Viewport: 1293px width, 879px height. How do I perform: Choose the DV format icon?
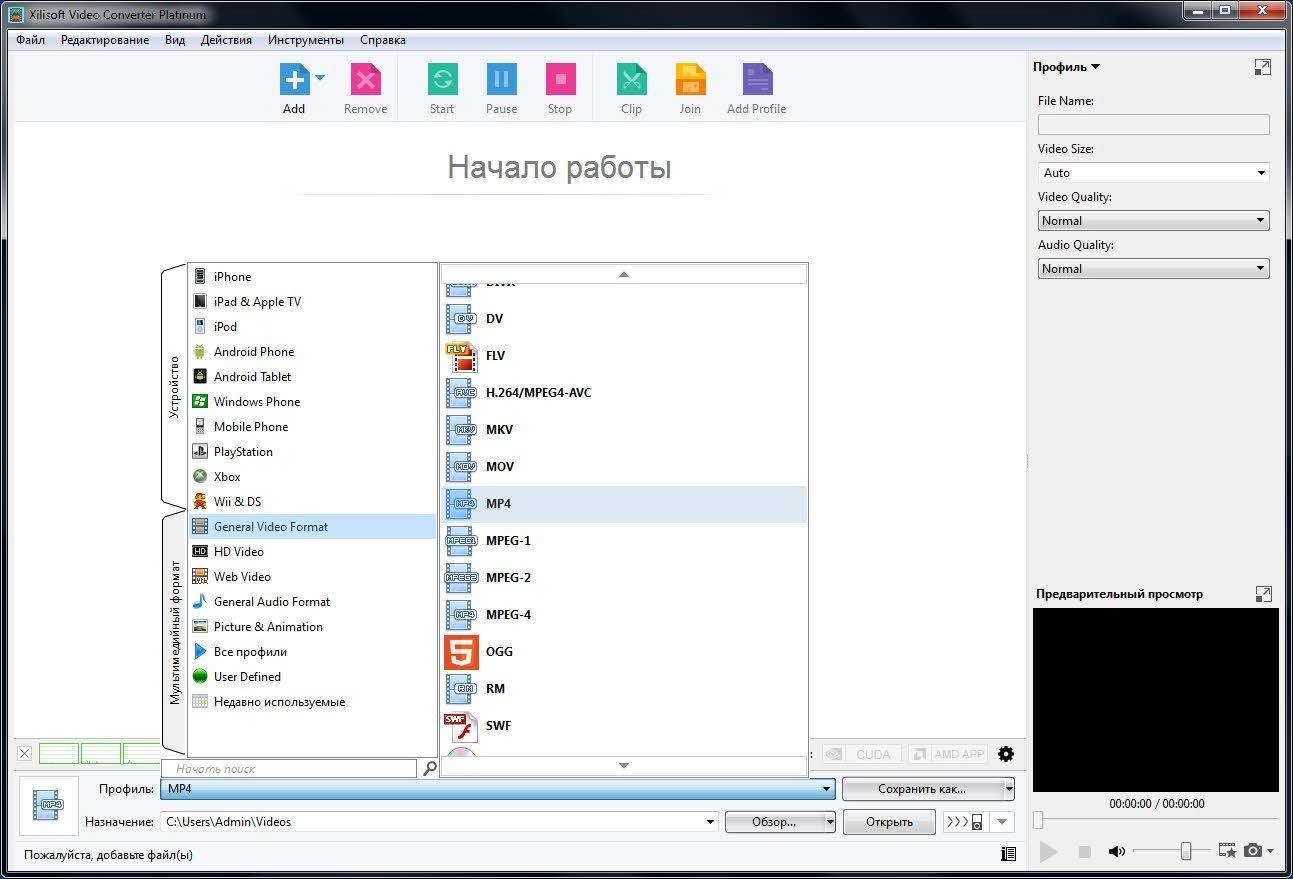point(461,319)
